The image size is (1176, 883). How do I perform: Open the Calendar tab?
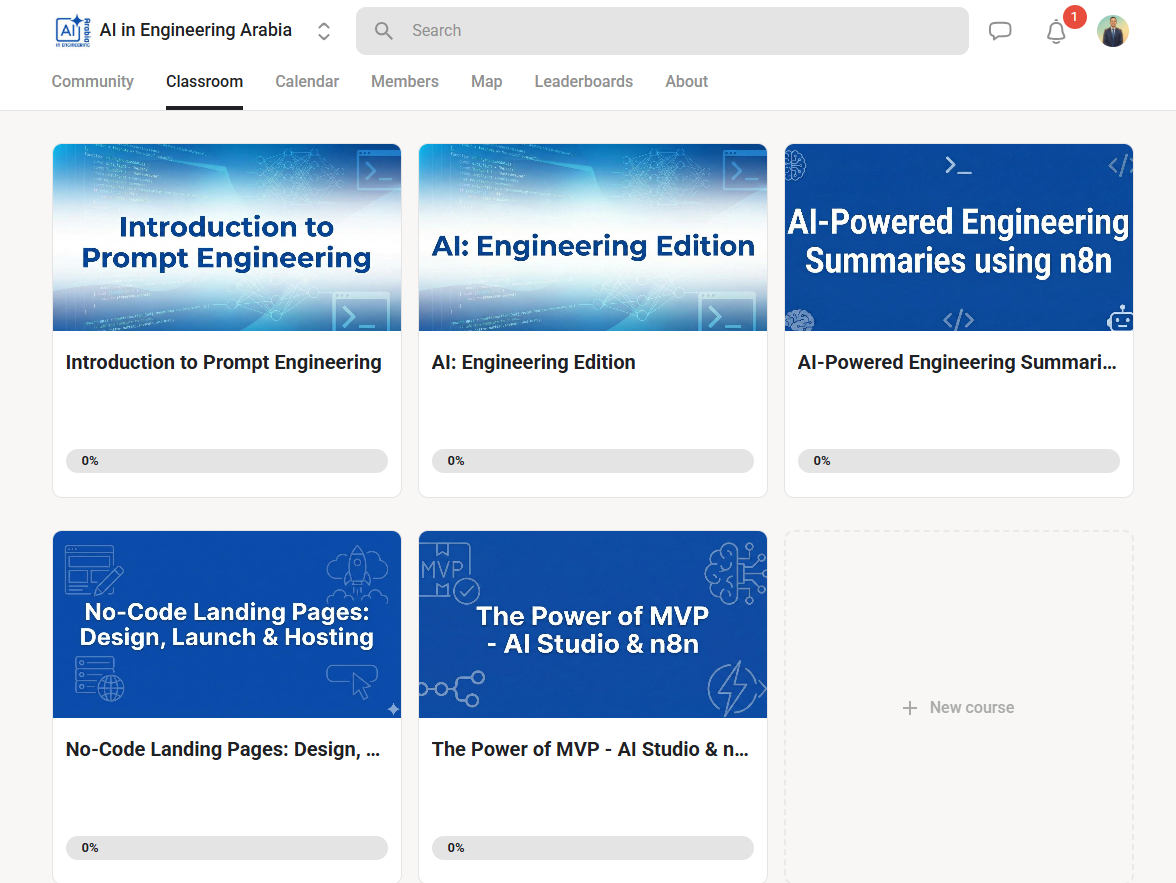(307, 82)
